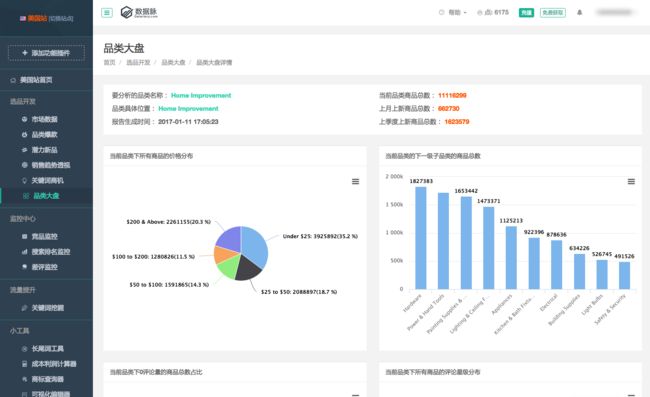
Task: Click the Under $25: 3925892 pie label
Action: (x=320, y=236)
